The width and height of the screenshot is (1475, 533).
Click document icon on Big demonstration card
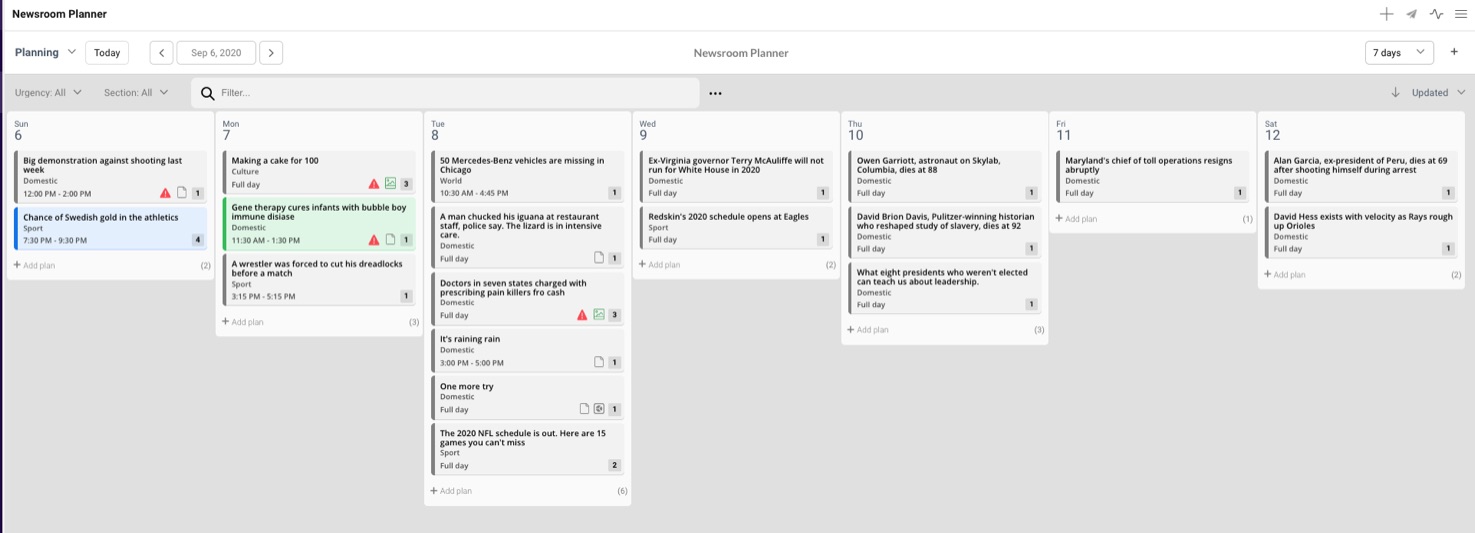(x=182, y=193)
